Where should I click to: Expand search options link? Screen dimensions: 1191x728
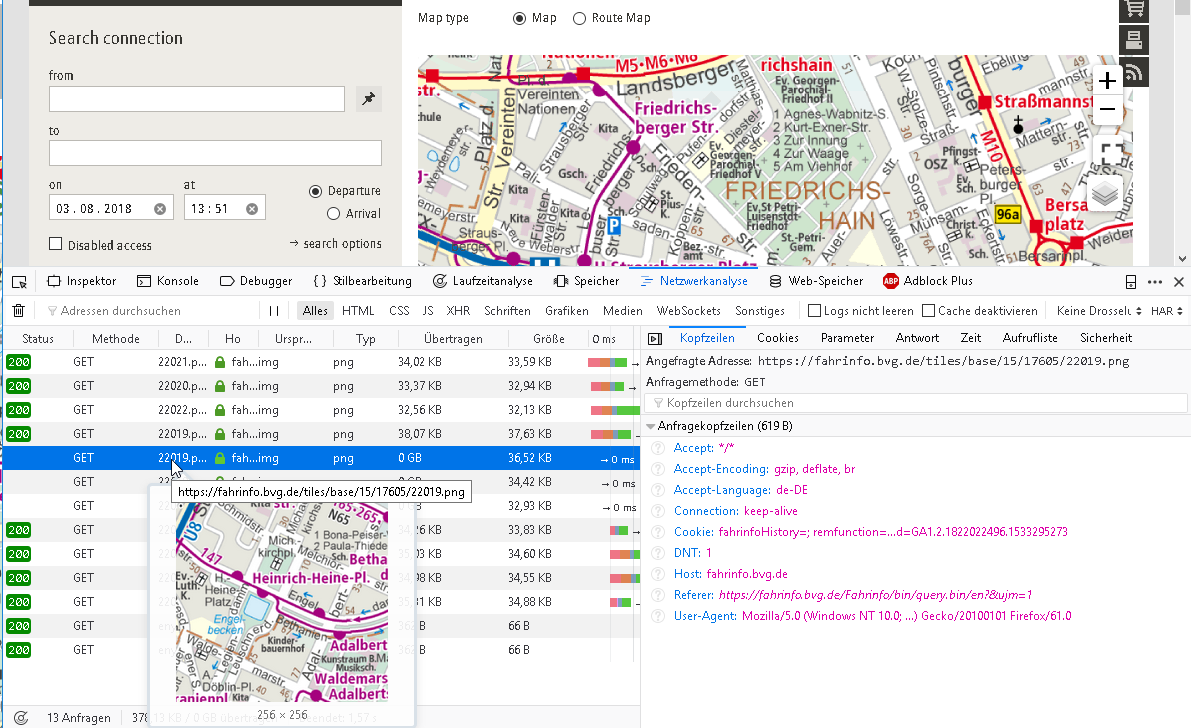(x=335, y=244)
